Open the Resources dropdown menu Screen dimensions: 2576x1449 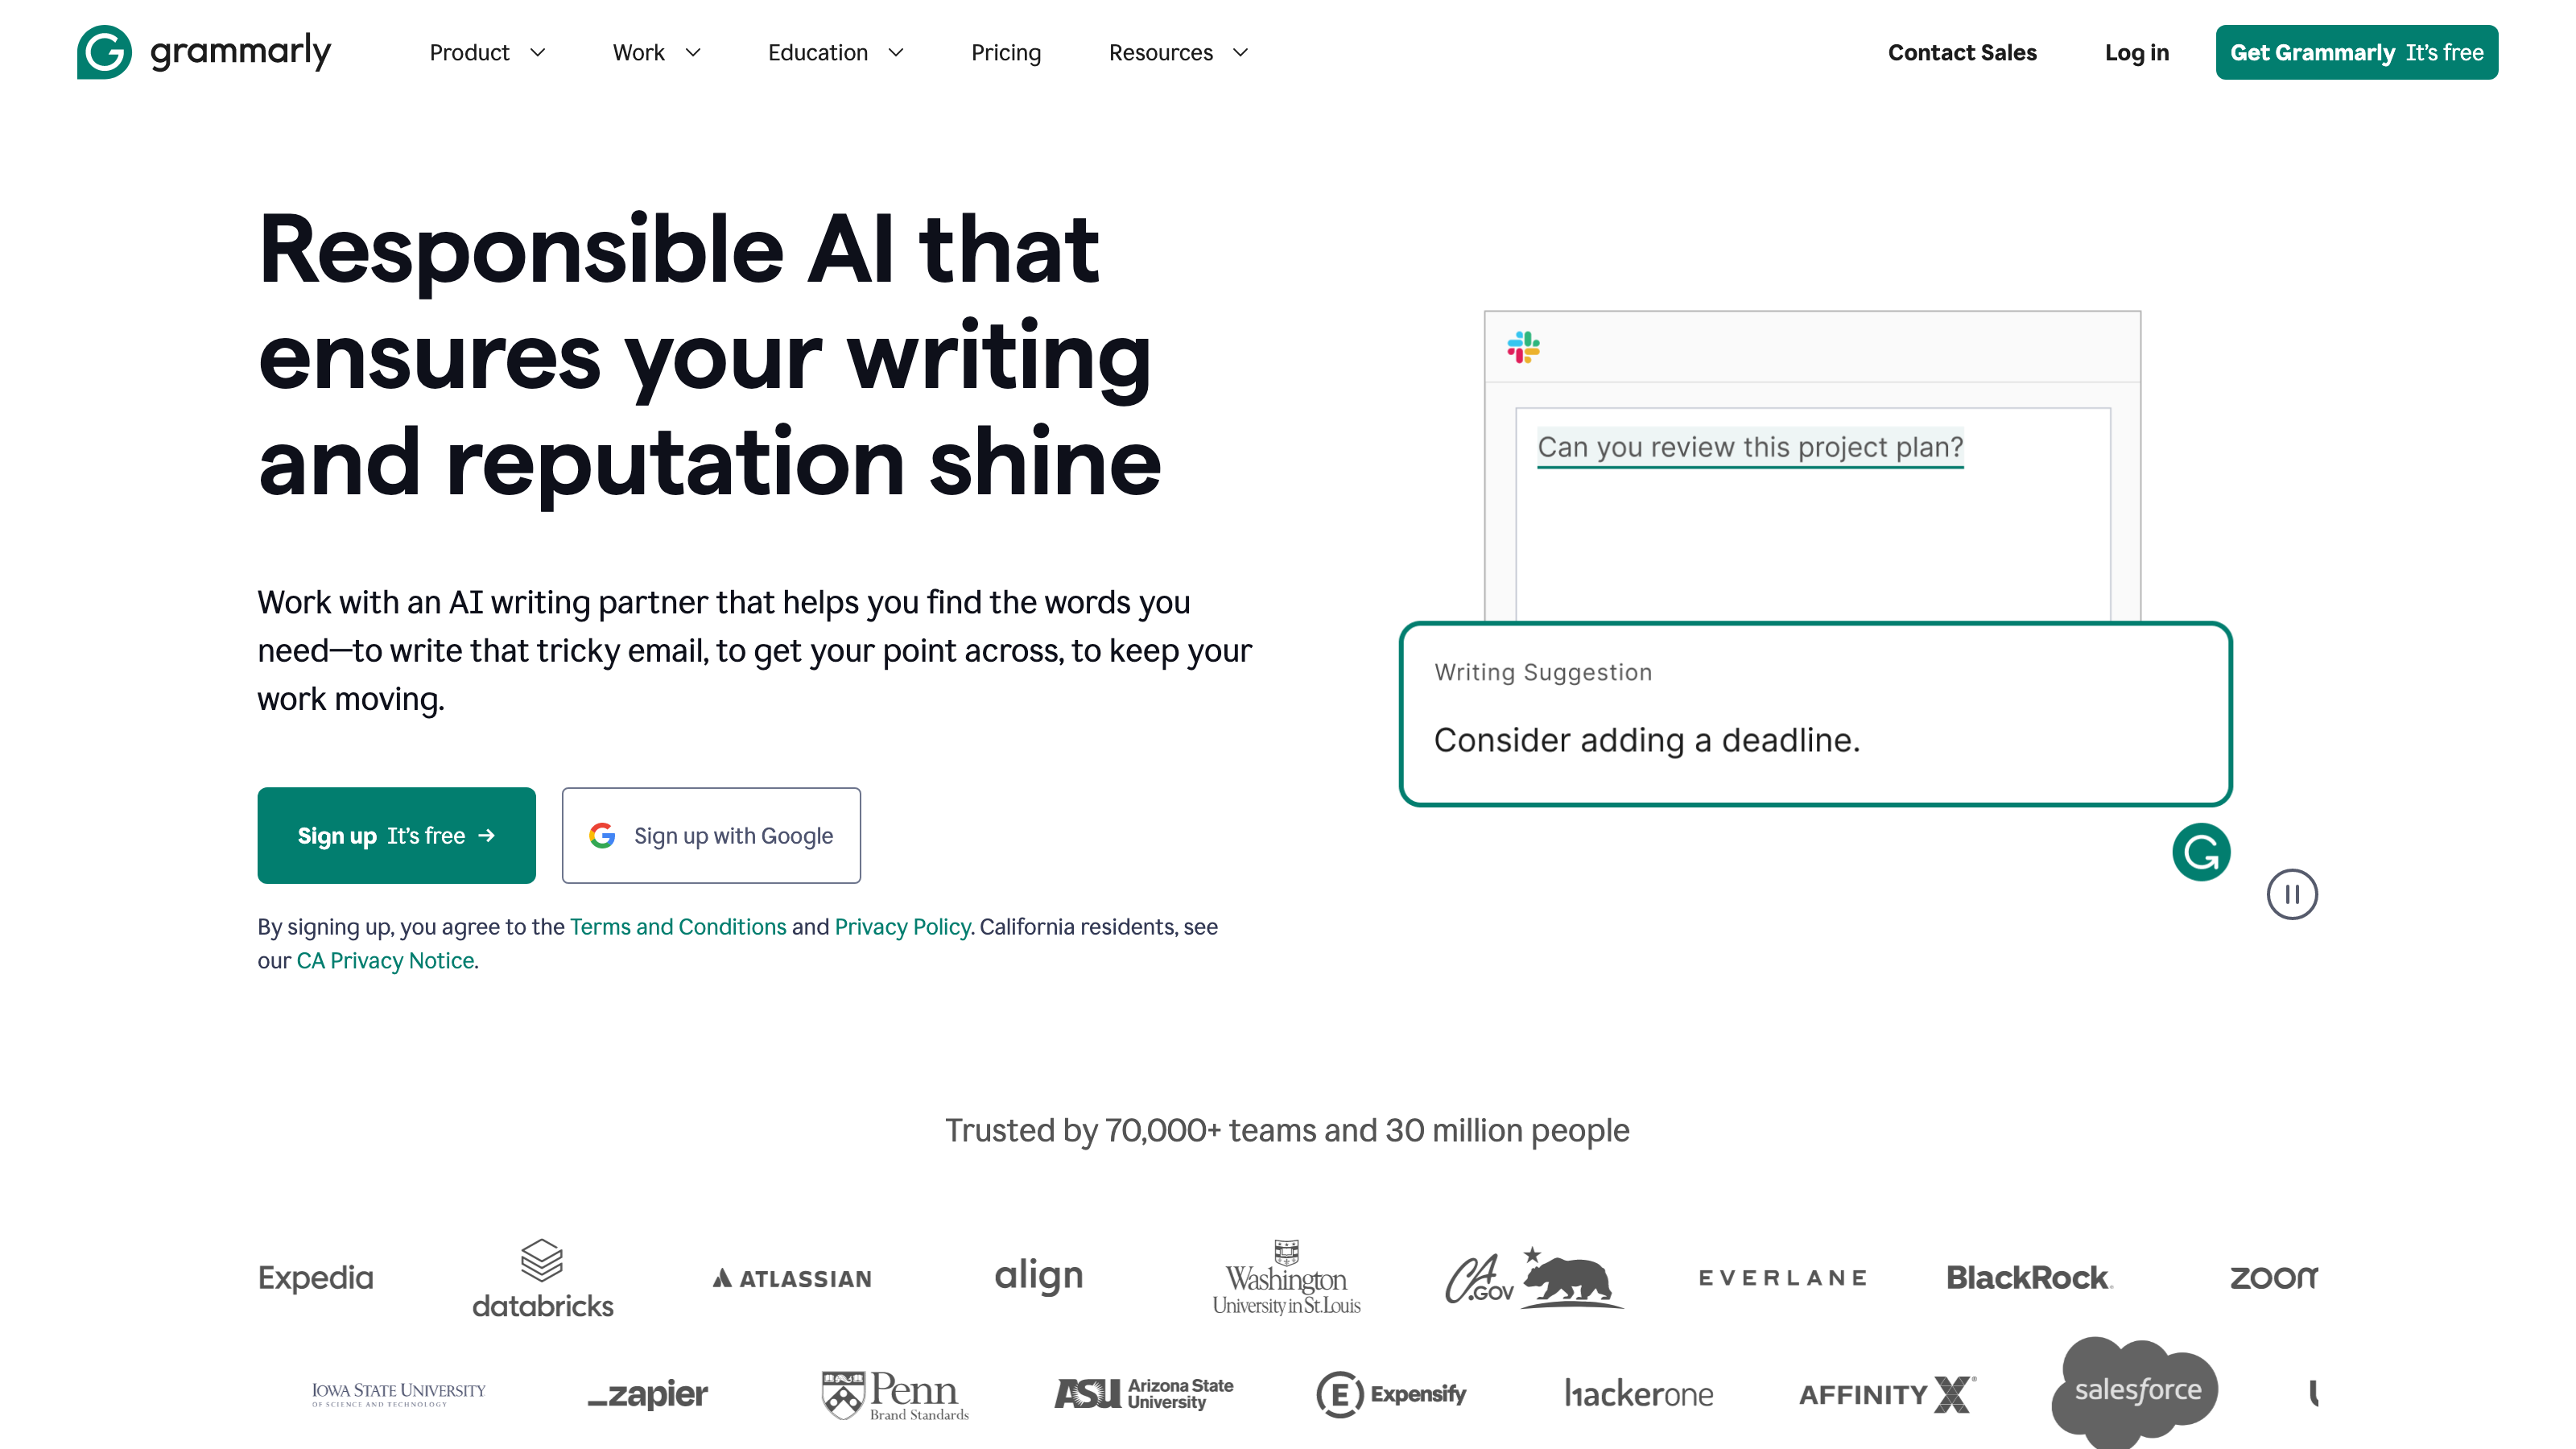coord(1177,53)
